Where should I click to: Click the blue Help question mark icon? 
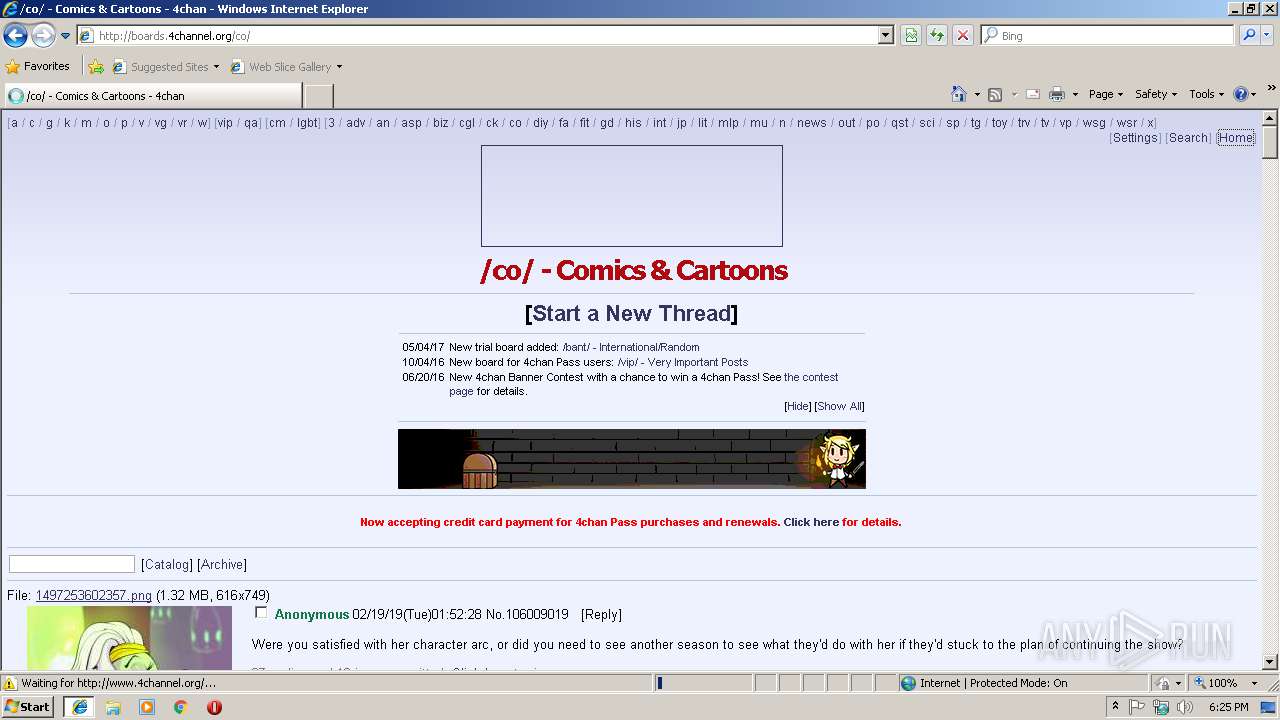pos(1241,94)
